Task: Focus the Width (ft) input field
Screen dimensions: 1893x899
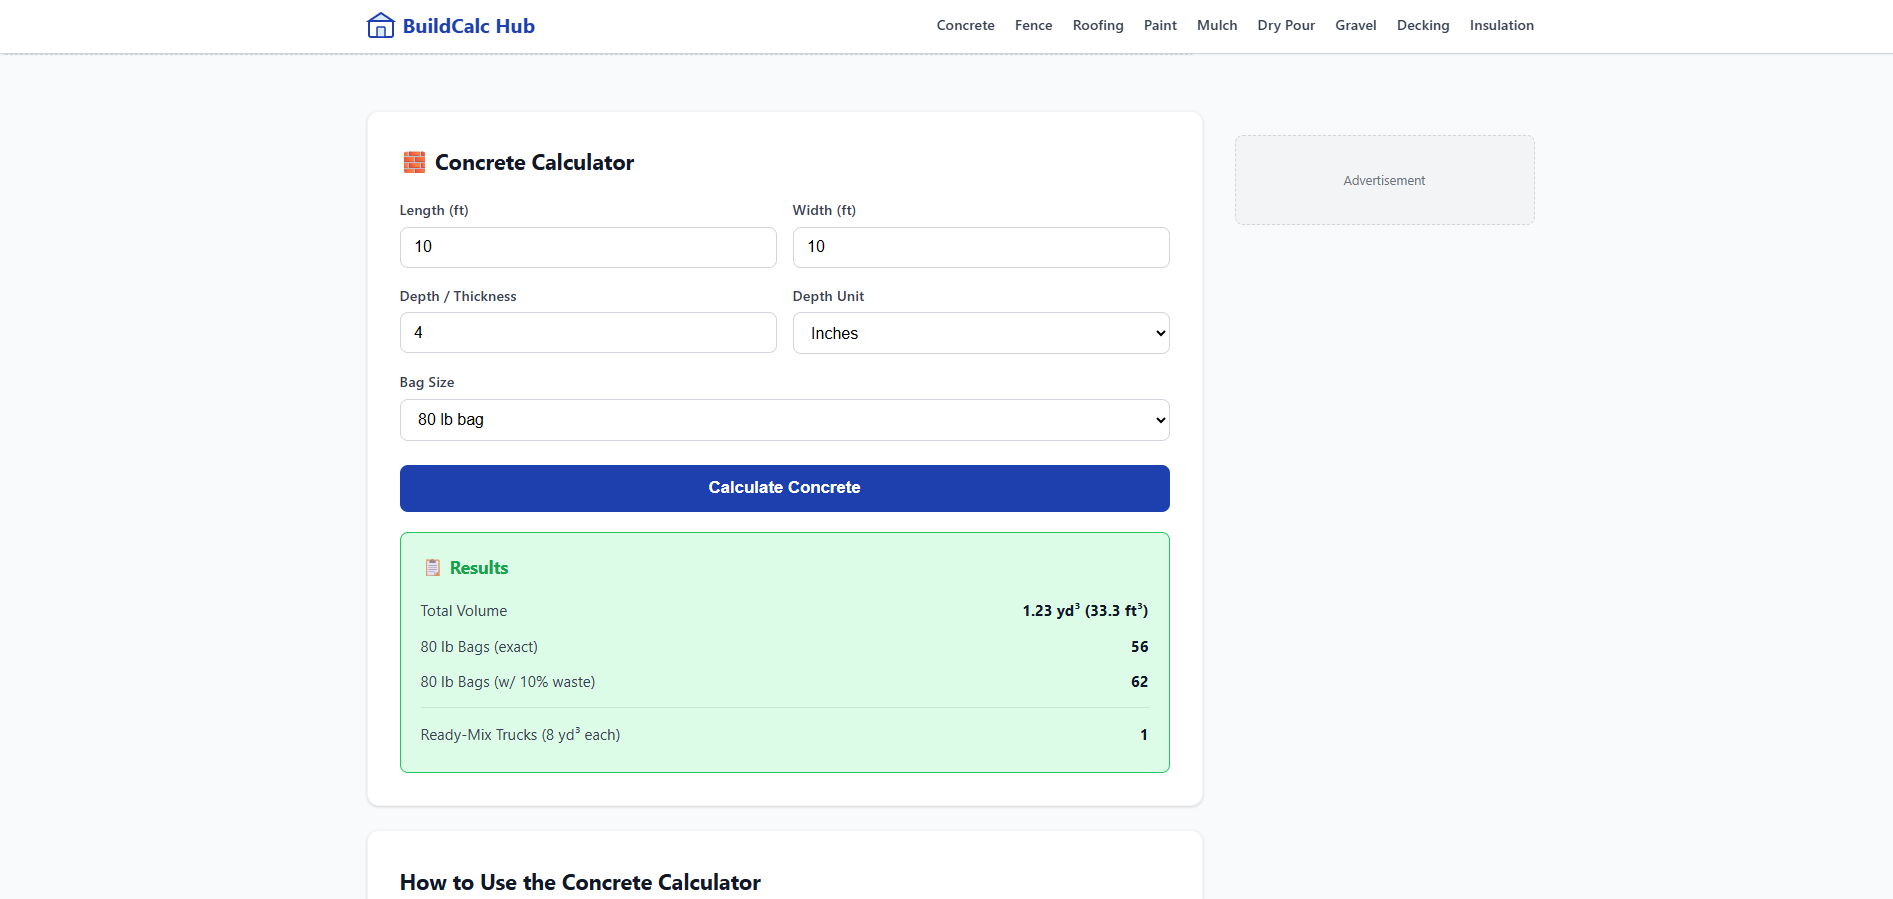Action: click(981, 247)
